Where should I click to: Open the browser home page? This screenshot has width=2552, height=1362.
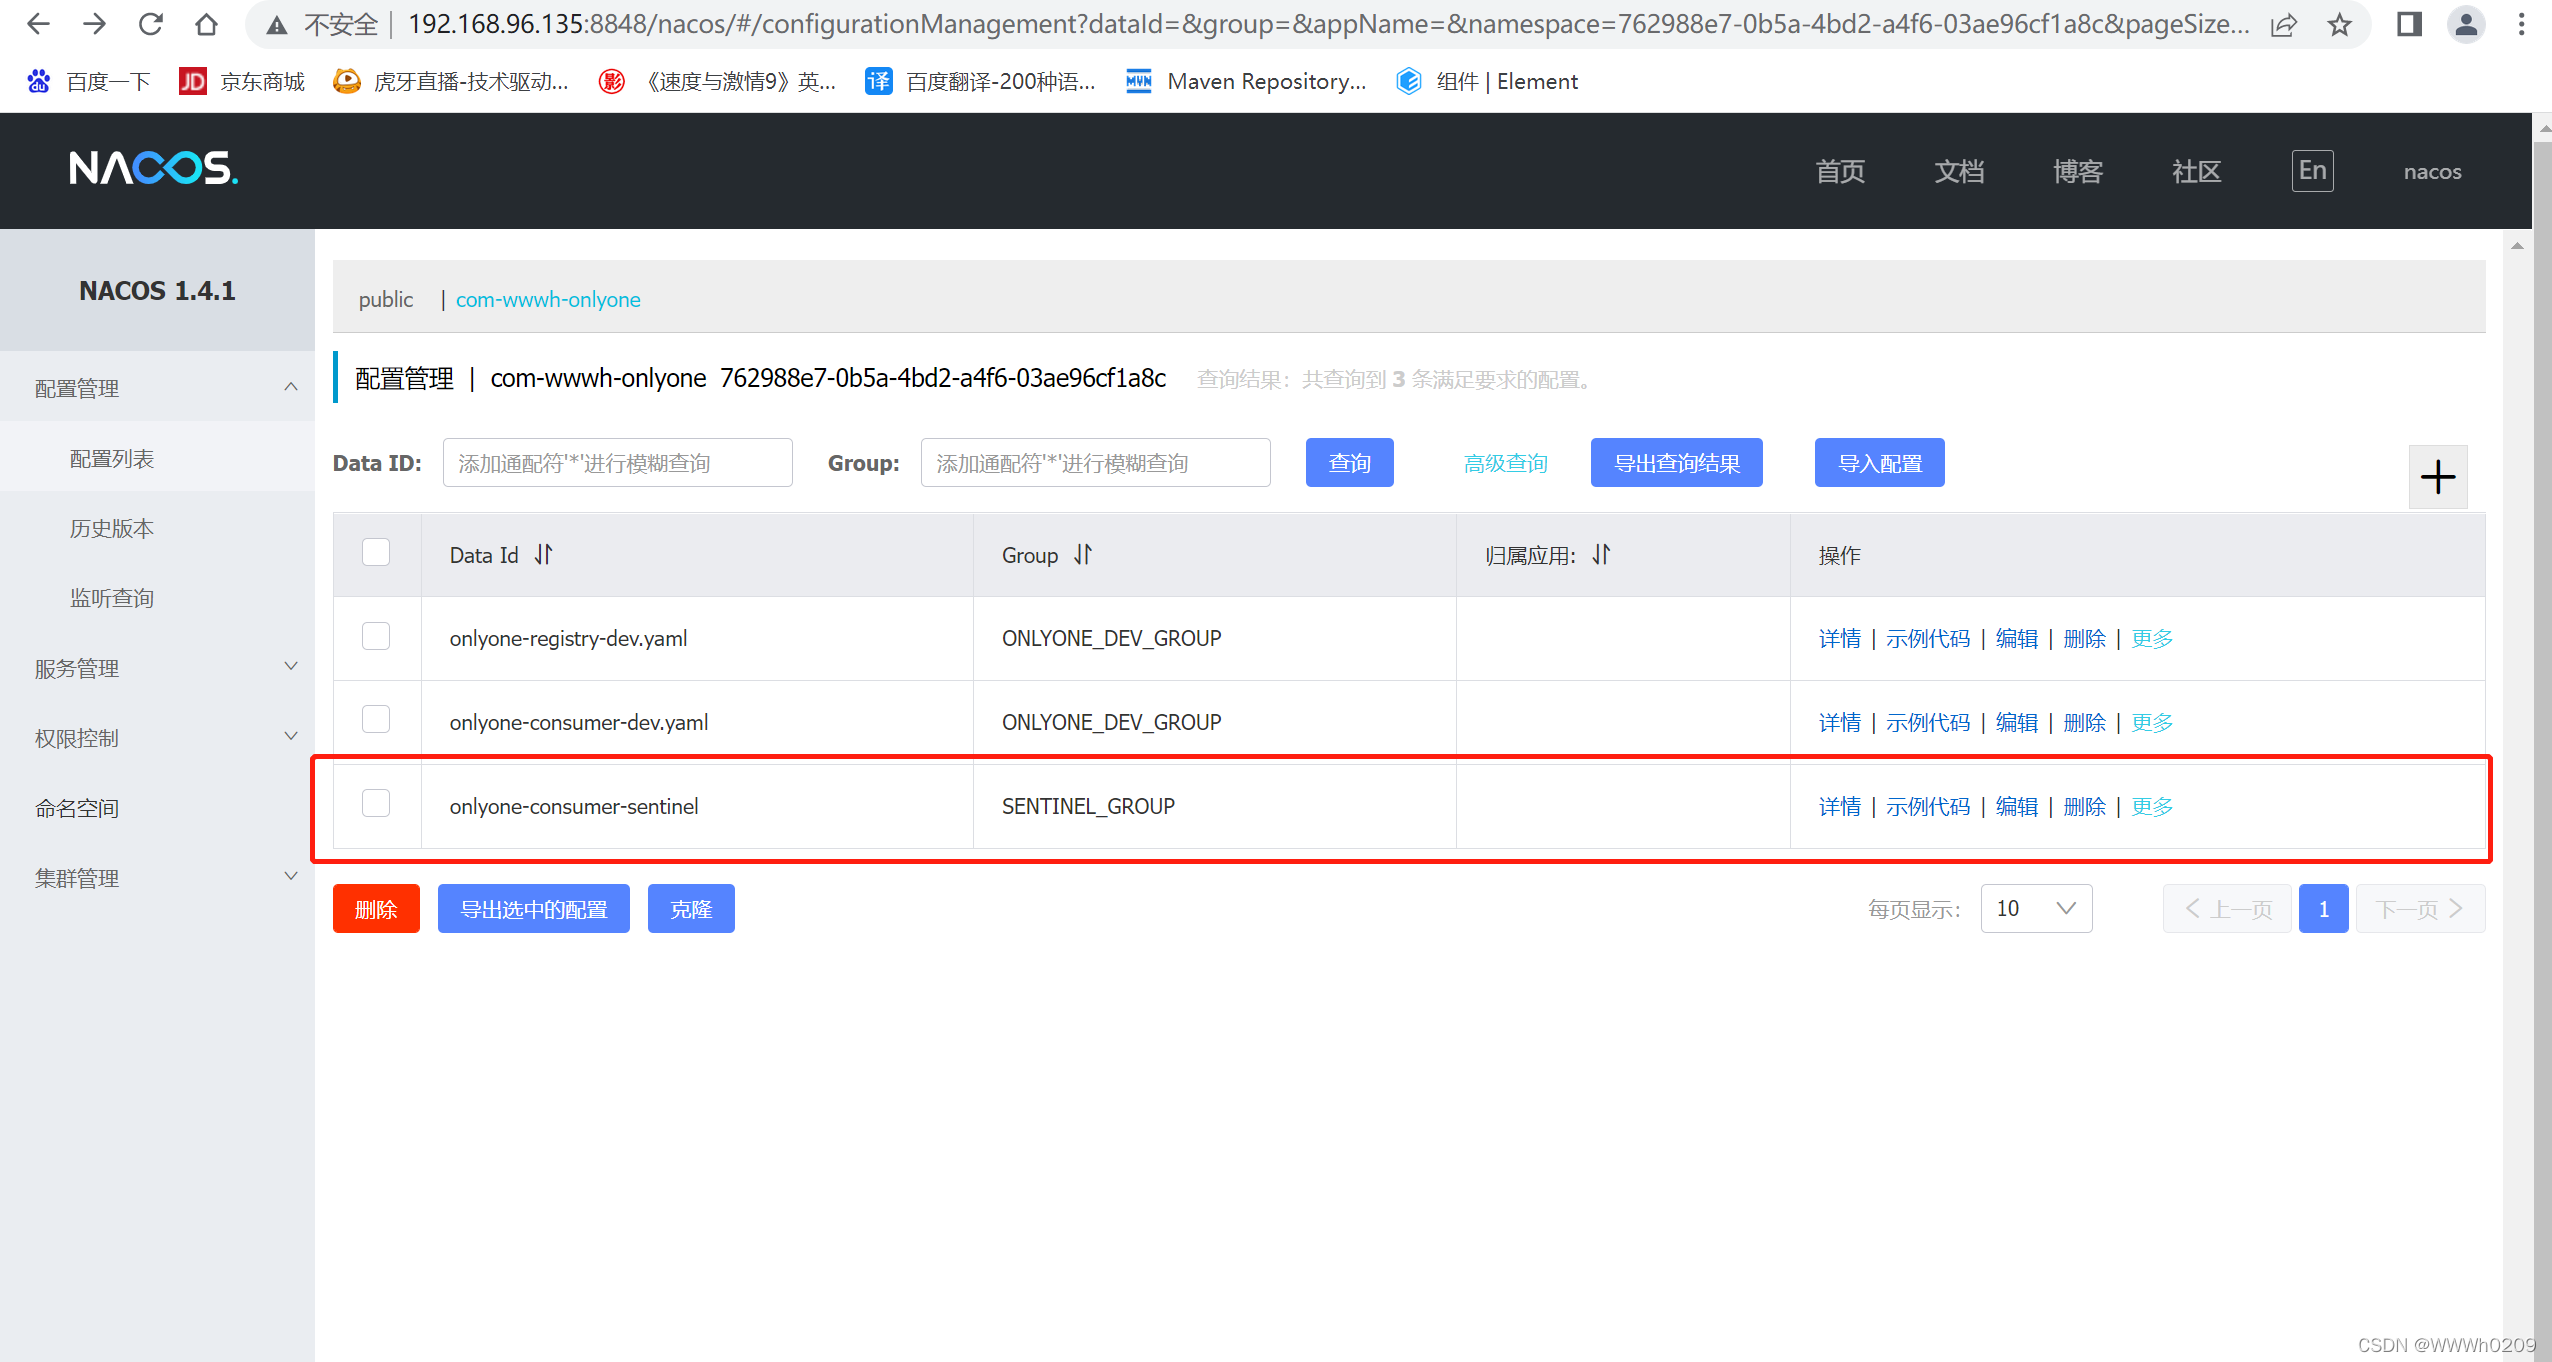pyautogui.click(x=206, y=24)
